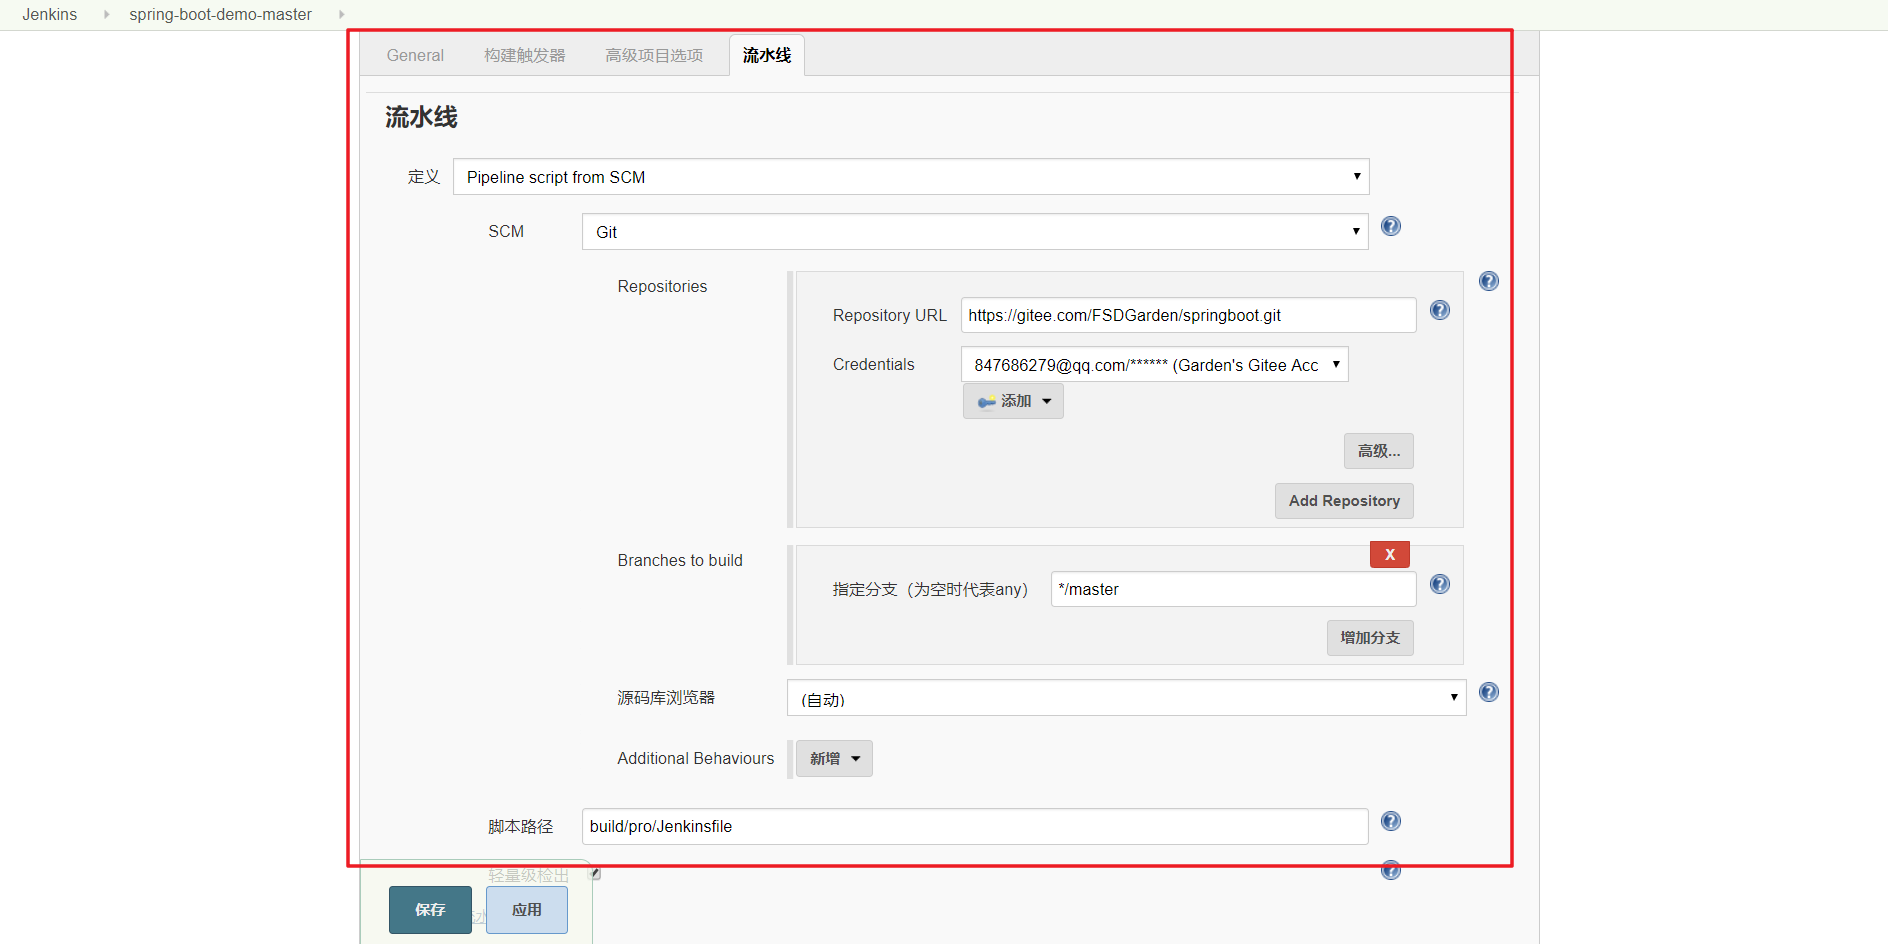Open the spring-boot-demo-master breadcrumb link
Image resolution: width=1888 pixels, height=944 pixels.
point(220,14)
